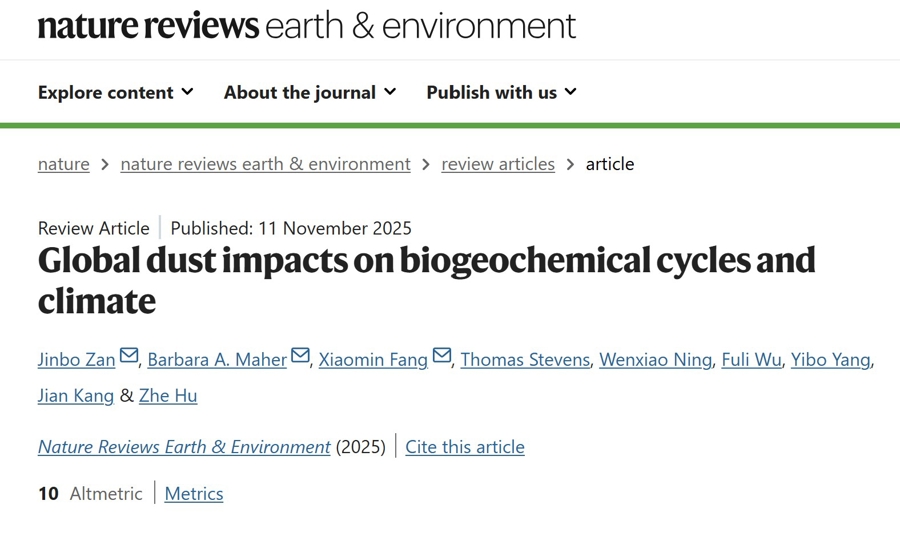Open Yibo Yang author link
This screenshot has height=549, width=900.
pos(830,360)
